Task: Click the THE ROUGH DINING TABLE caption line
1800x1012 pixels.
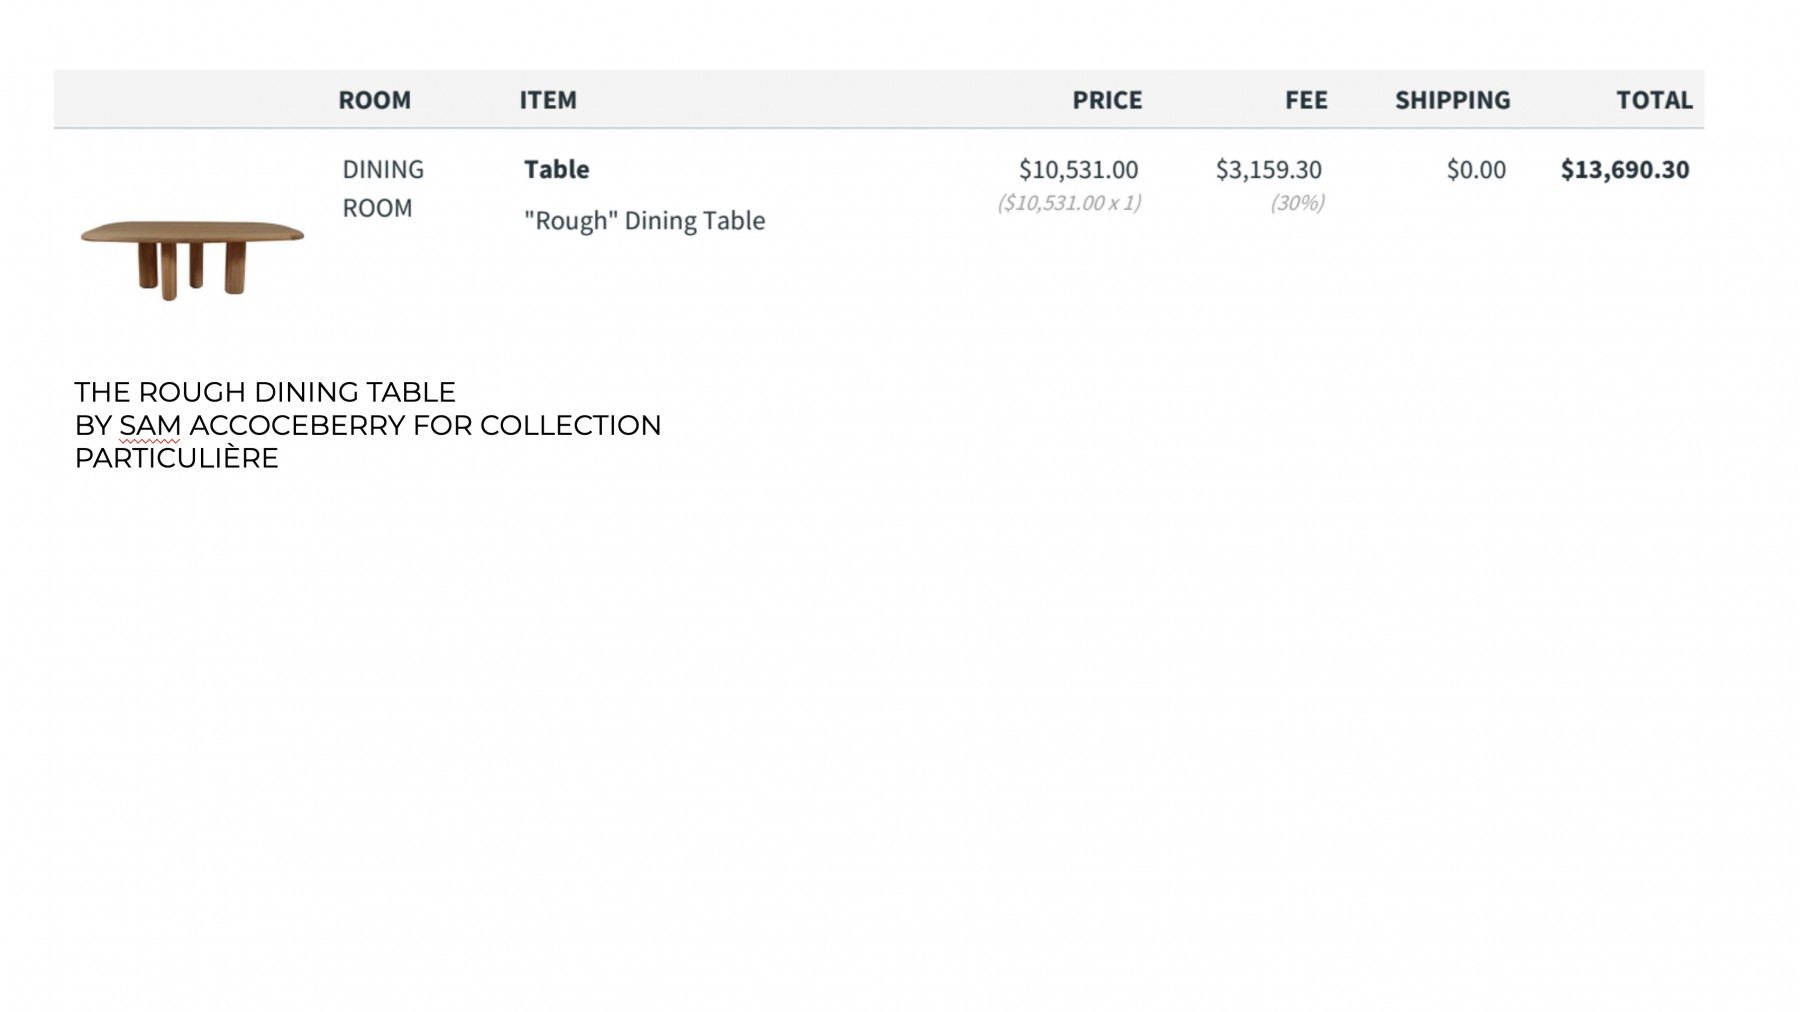Action: pos(265,392)
